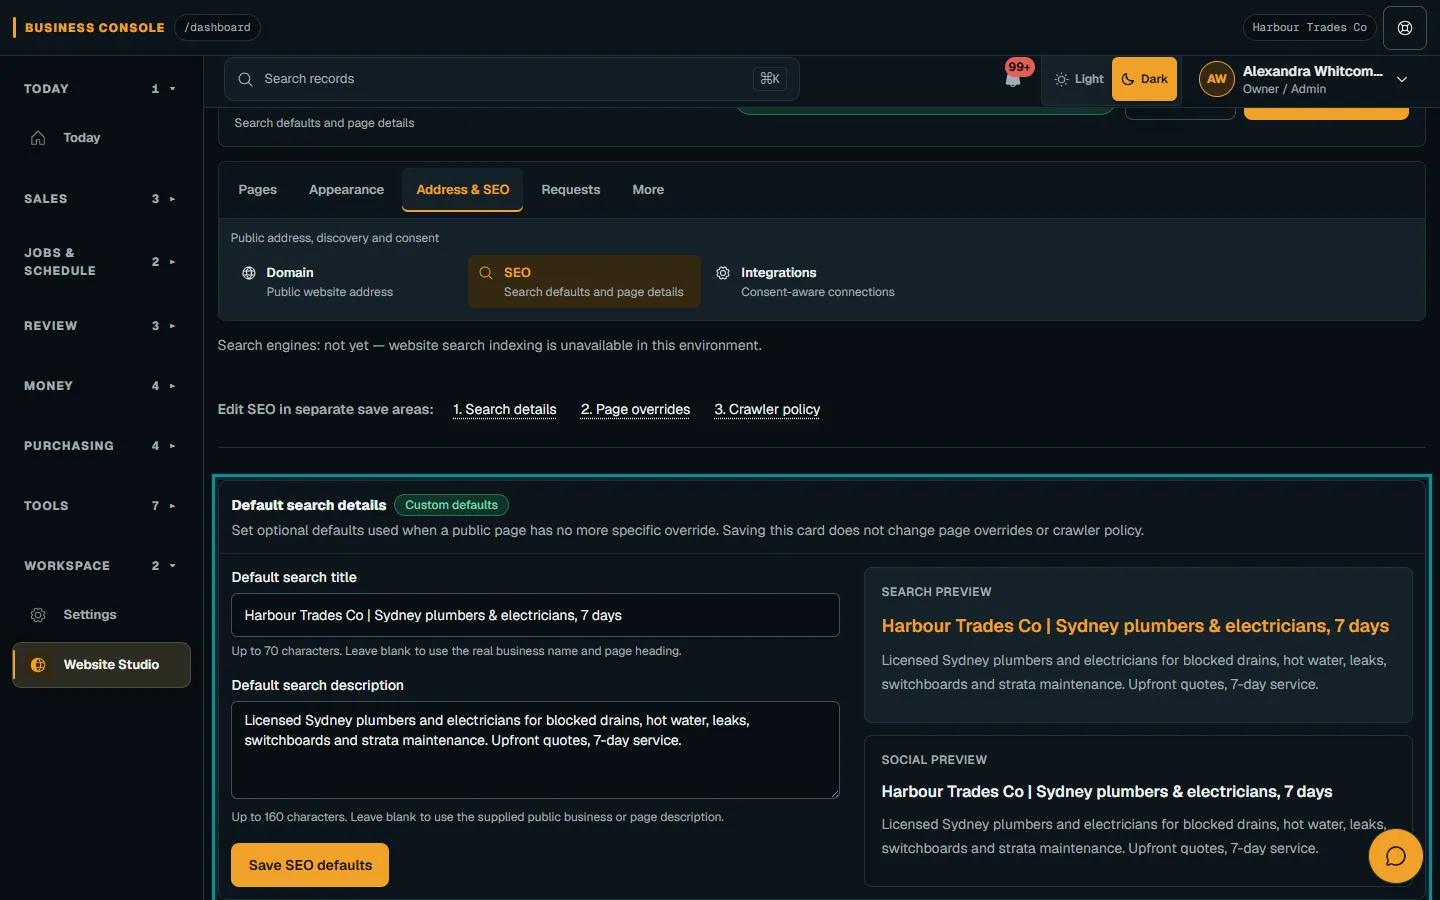Click the Website Studio icon in sidebar
Image resolution: width=1440 pixels, height=900 pixels.
tap(38, 665)
